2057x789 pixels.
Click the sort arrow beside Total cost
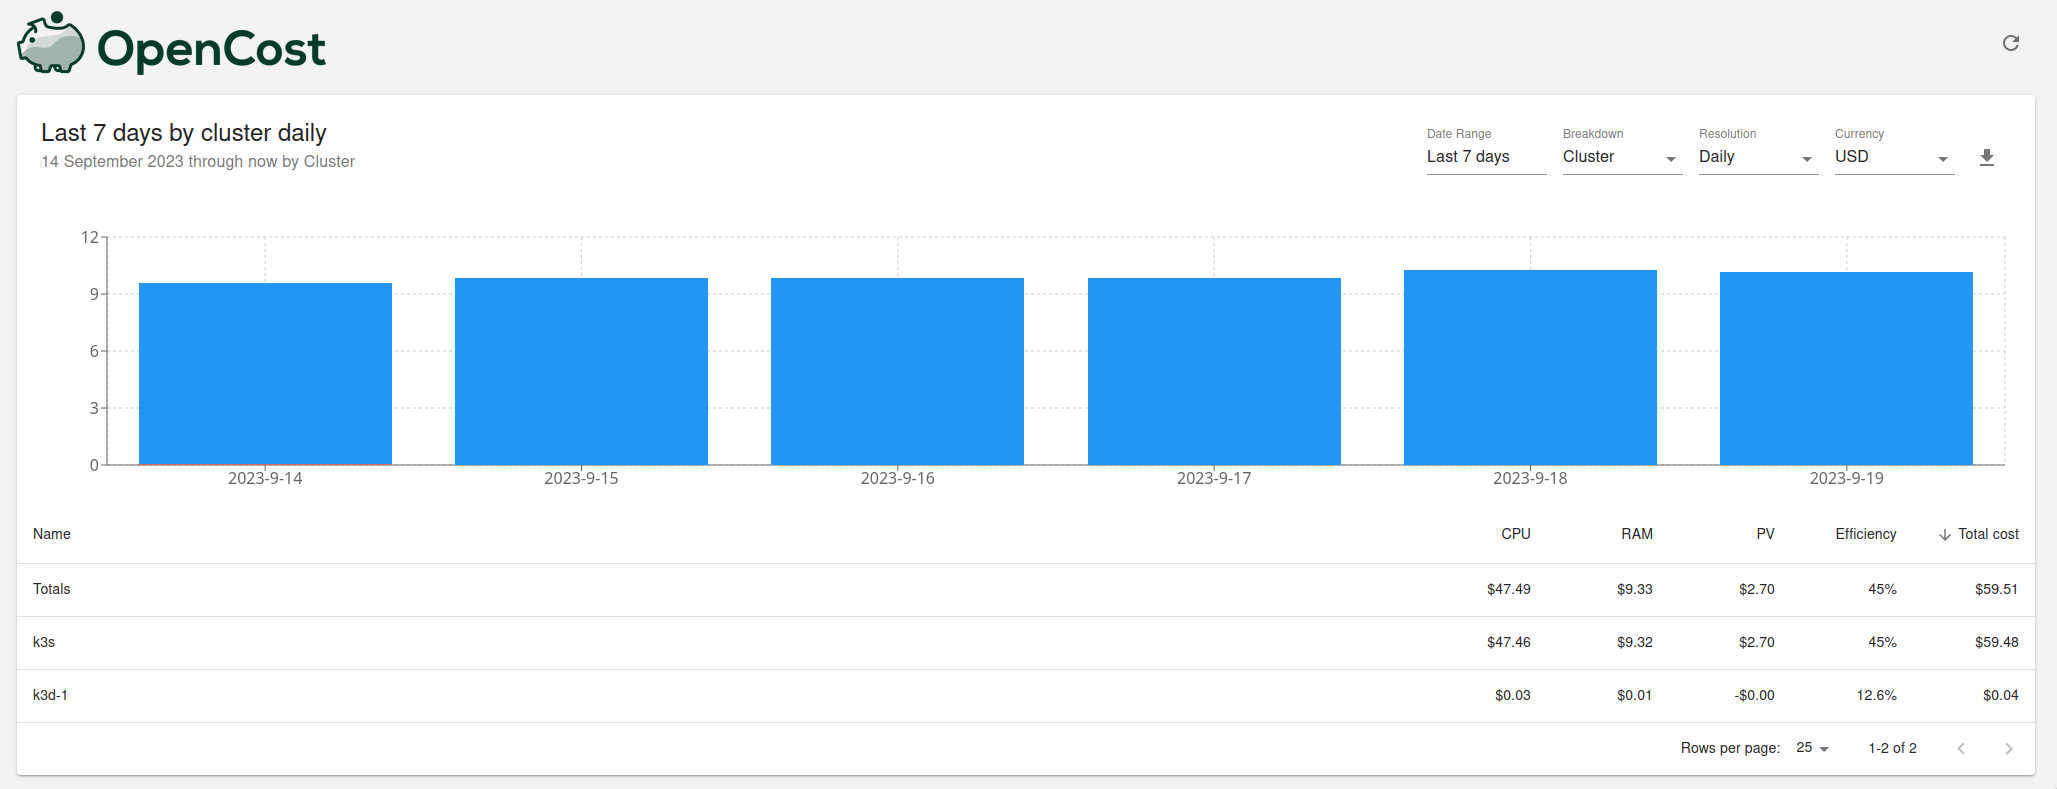pyautogui.click(x=1944, y=535)
